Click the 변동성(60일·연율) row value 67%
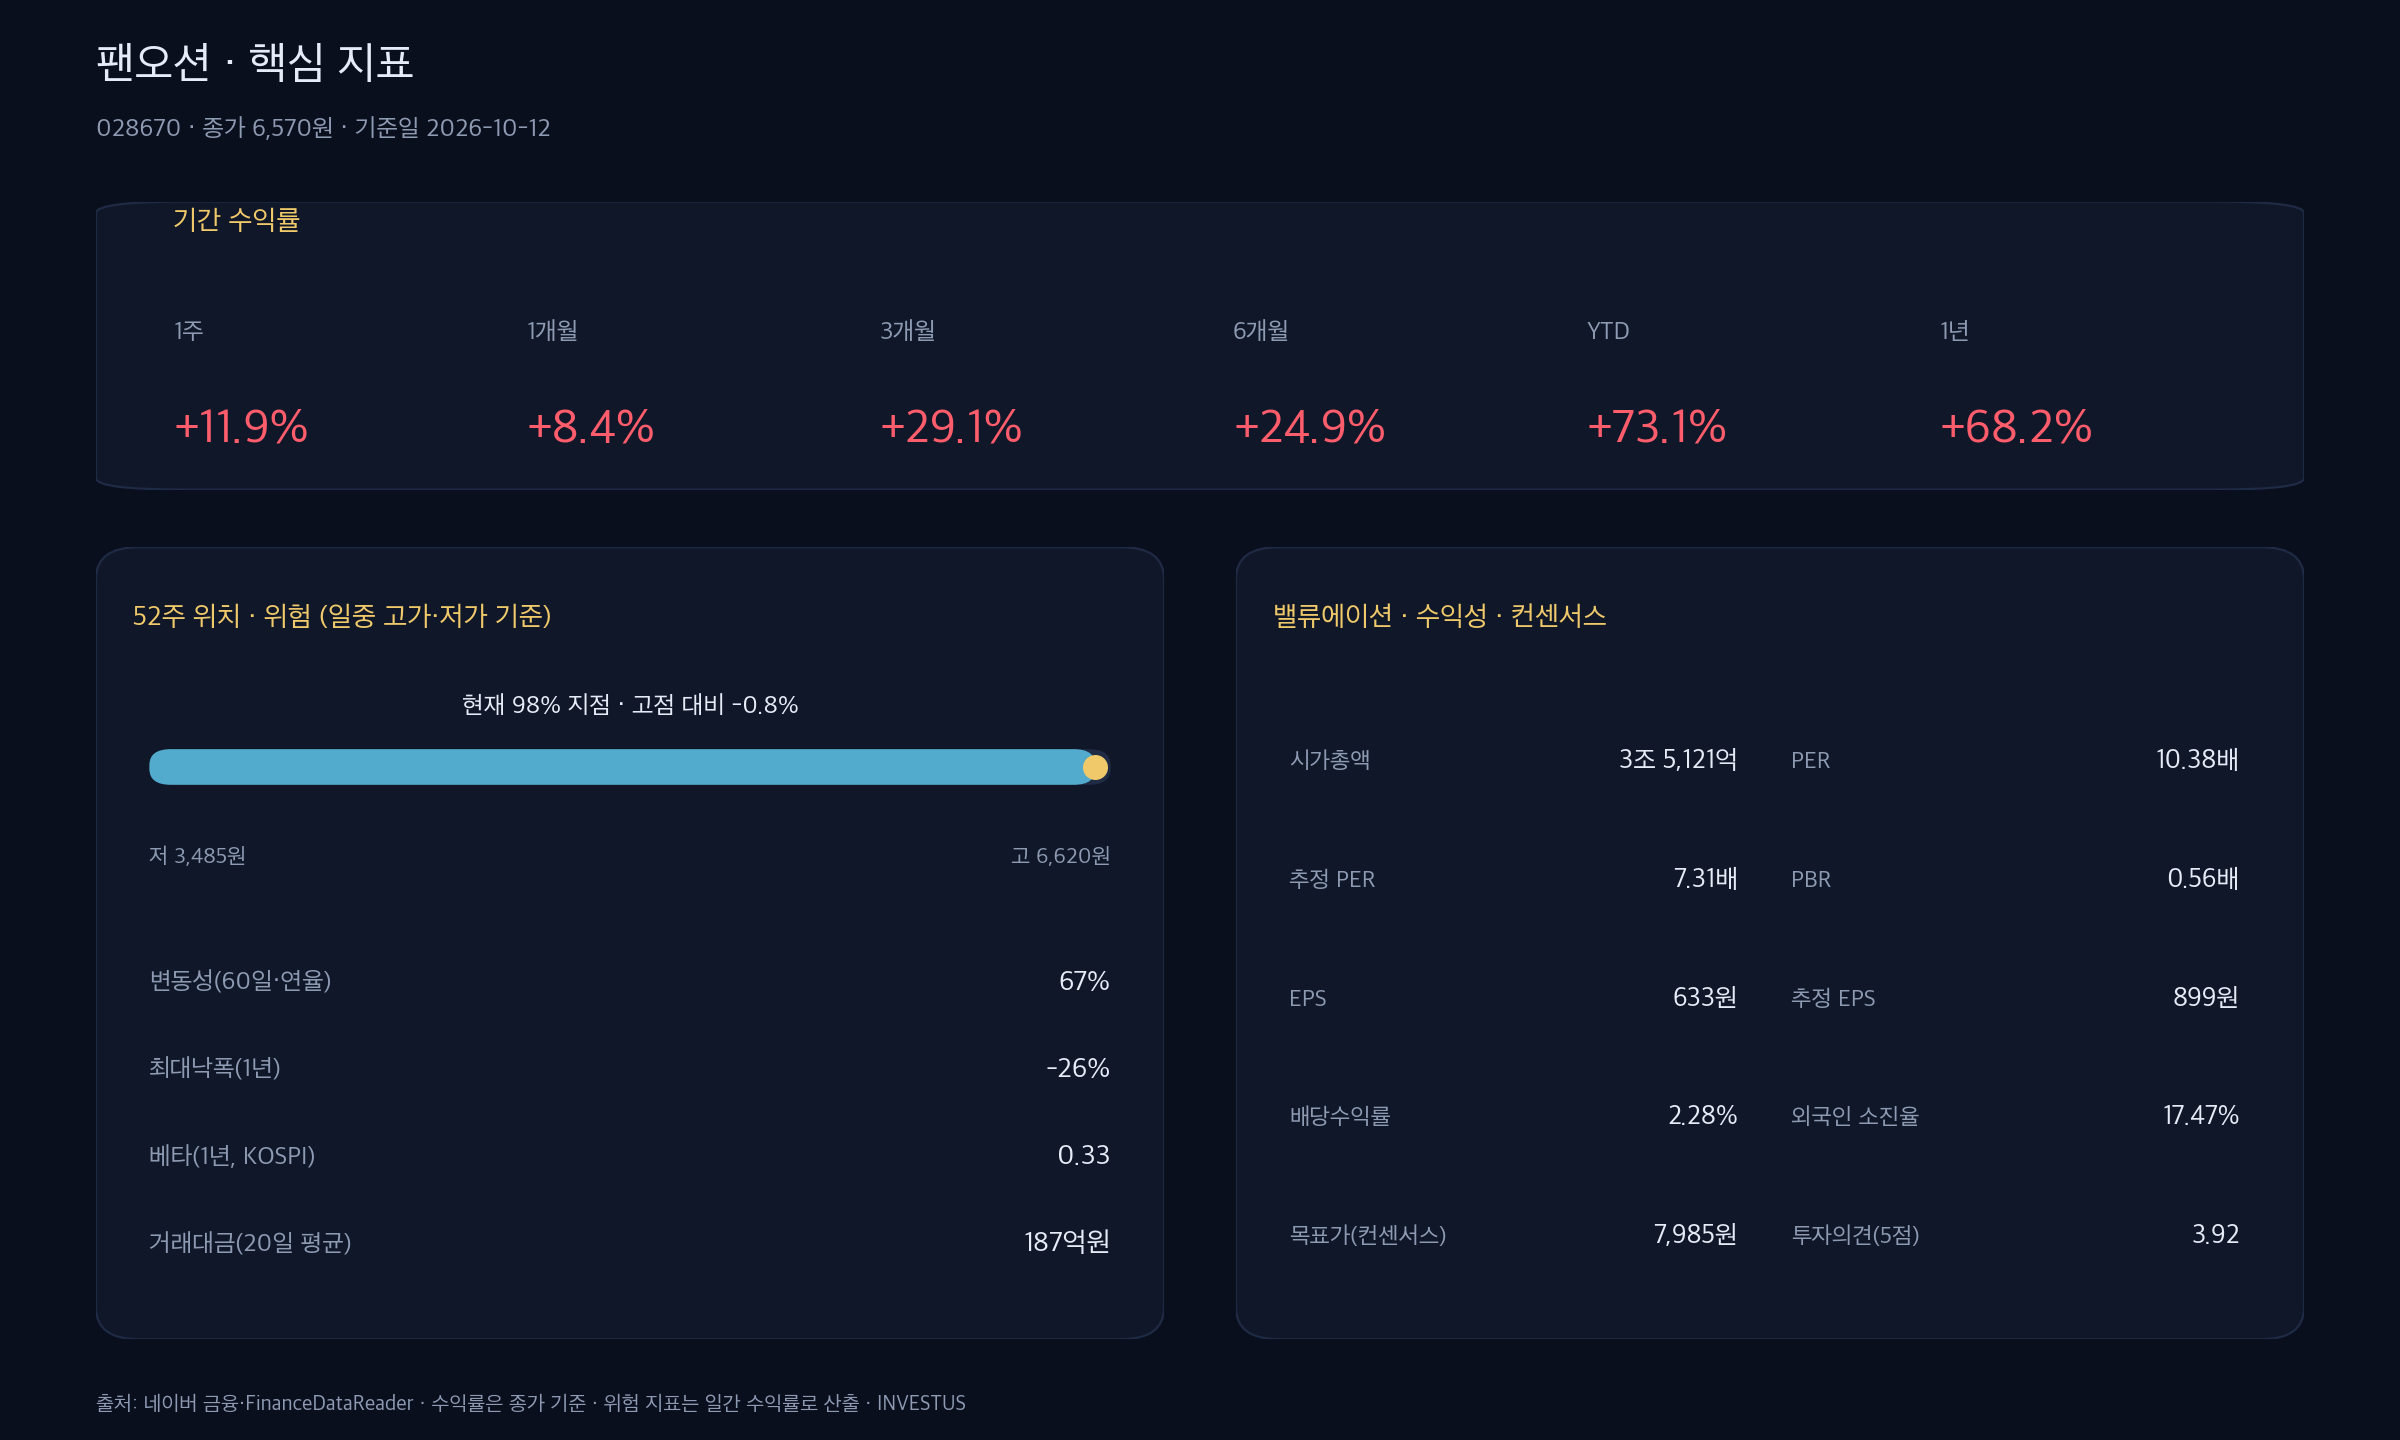Screen dimensions: 2400x1440 click(1084, 981)
